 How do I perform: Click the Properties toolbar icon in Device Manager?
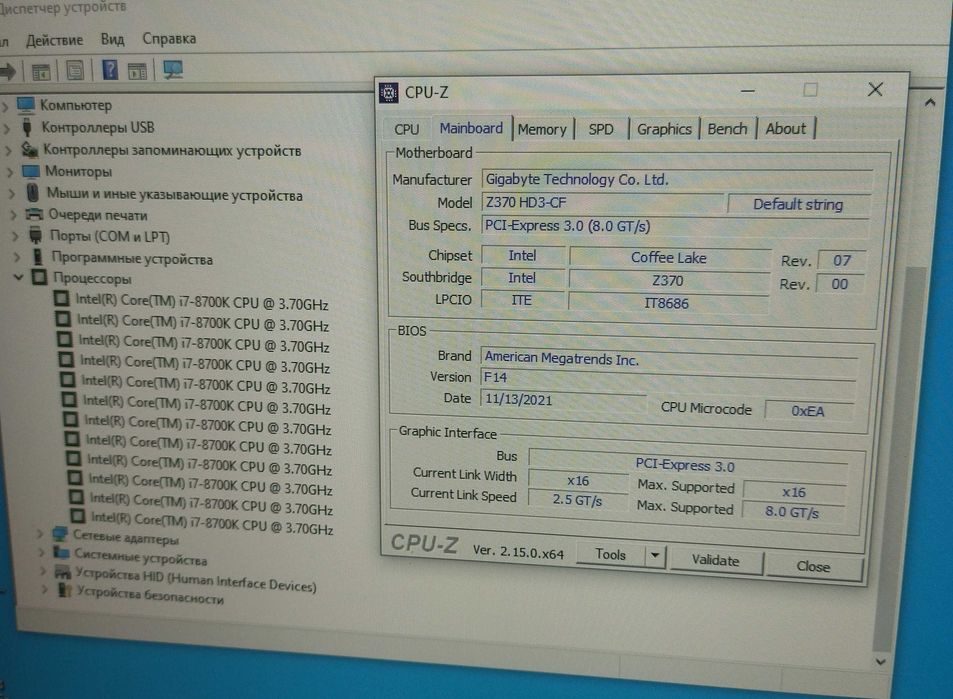point(75,71)
